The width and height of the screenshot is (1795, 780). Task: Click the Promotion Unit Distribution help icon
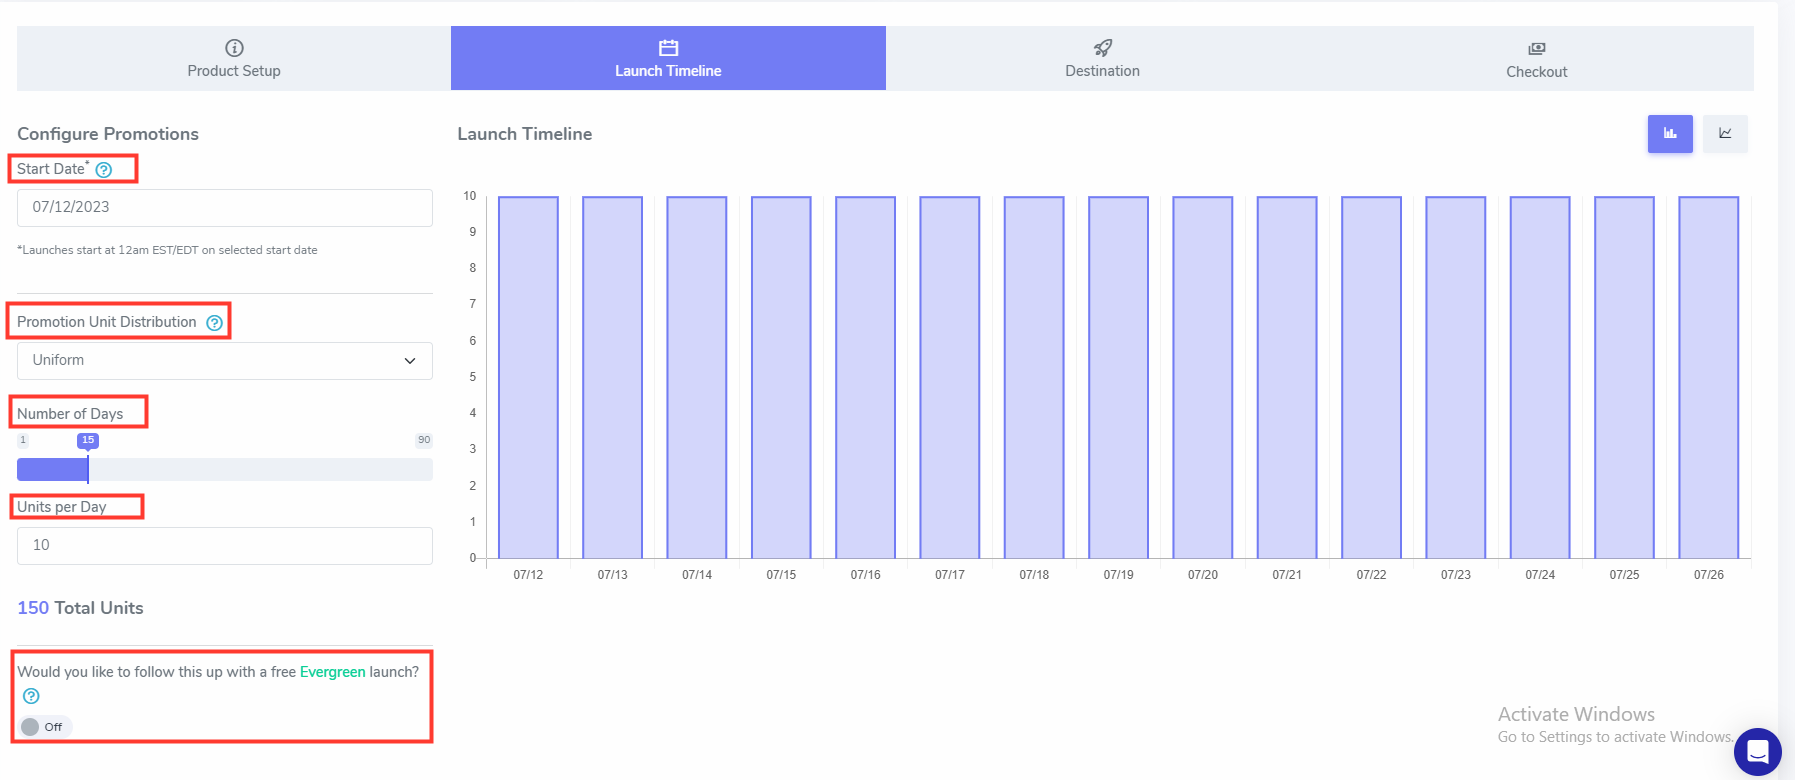(x=214, y=323)
